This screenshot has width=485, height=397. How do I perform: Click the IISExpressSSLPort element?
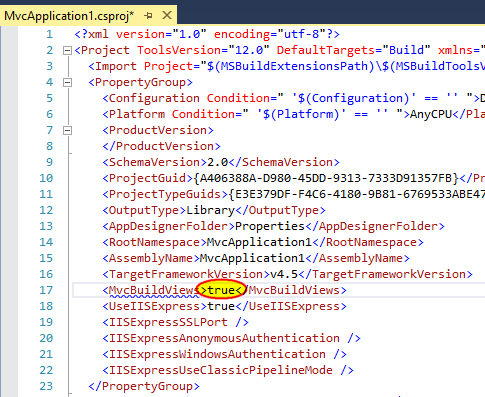[x=175, y=322]
